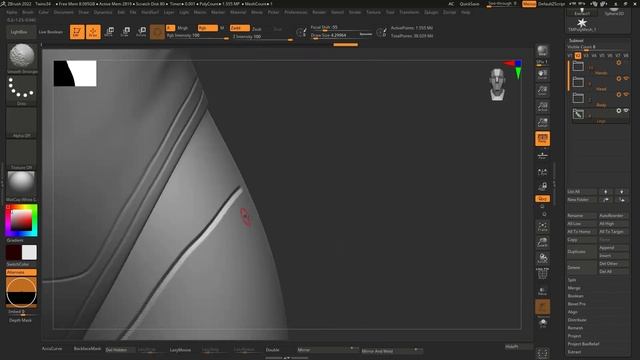Toggle visibility eye of Body folder
Image resolution: width=640 pixels, height=360 pixels.
coord(626,94)
